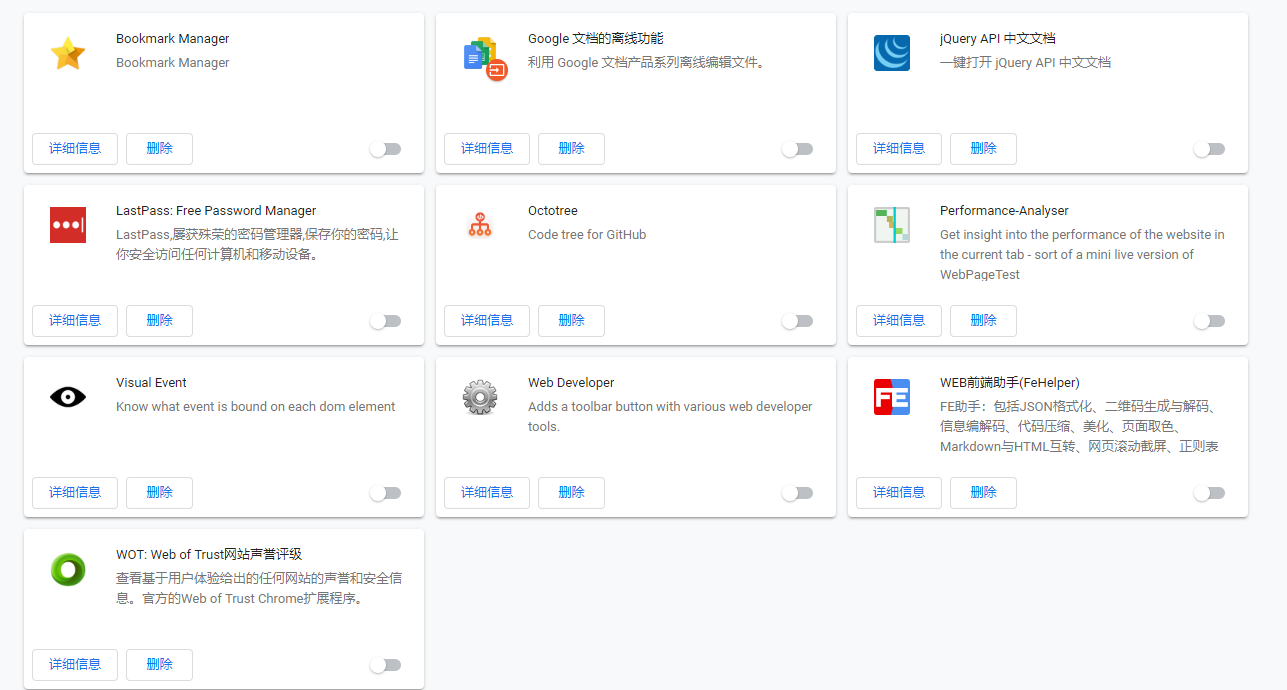Show 详细信息 for Octotree
Screen dimensions: 1287x690
487,321
